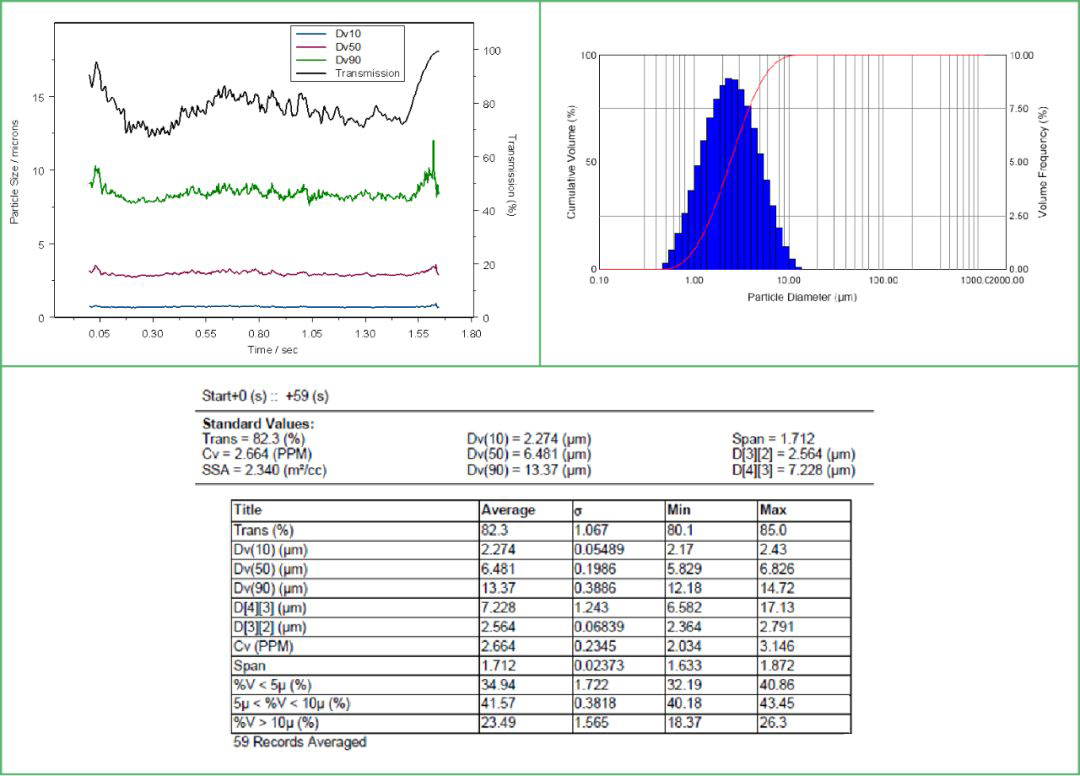Click the Dv10 legend entry
The width and height of the screenshot is (1080, 776).
pyautogui.click(x=348, y=33)
